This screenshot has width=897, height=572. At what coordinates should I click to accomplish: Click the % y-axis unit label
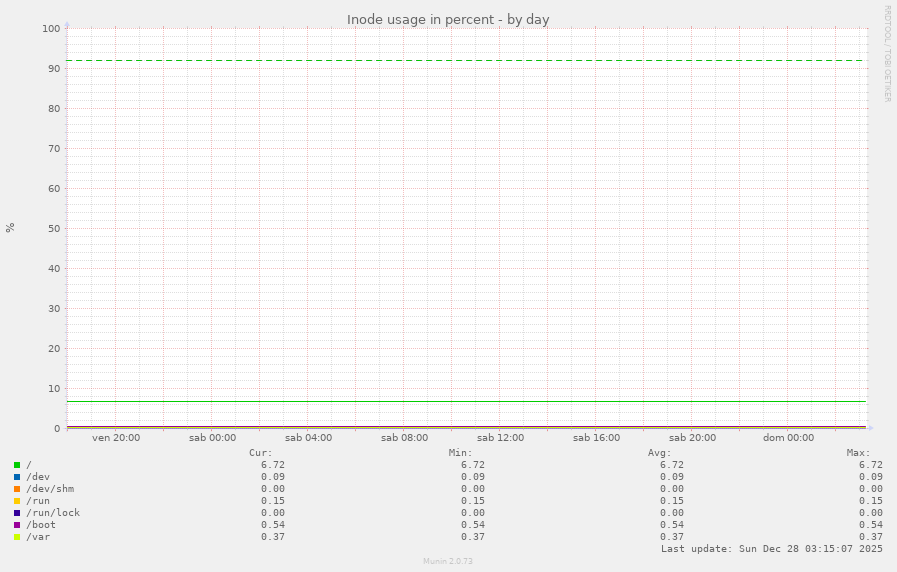pos(10,228)
